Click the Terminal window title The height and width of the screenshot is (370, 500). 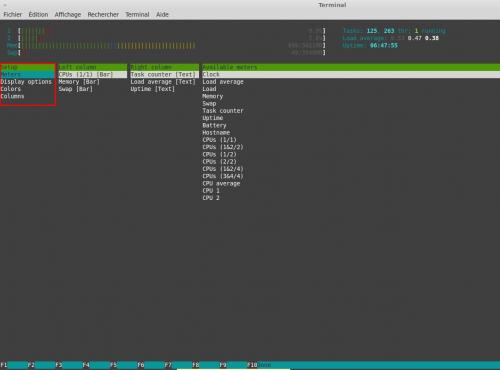(x=332, y=5)
